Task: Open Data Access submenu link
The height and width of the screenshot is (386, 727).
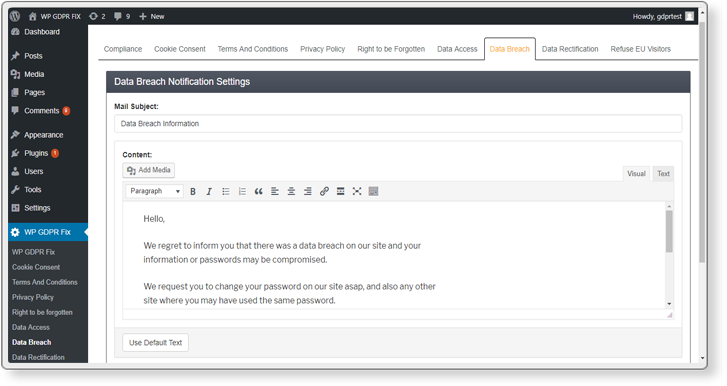Action: pos(31,328)
